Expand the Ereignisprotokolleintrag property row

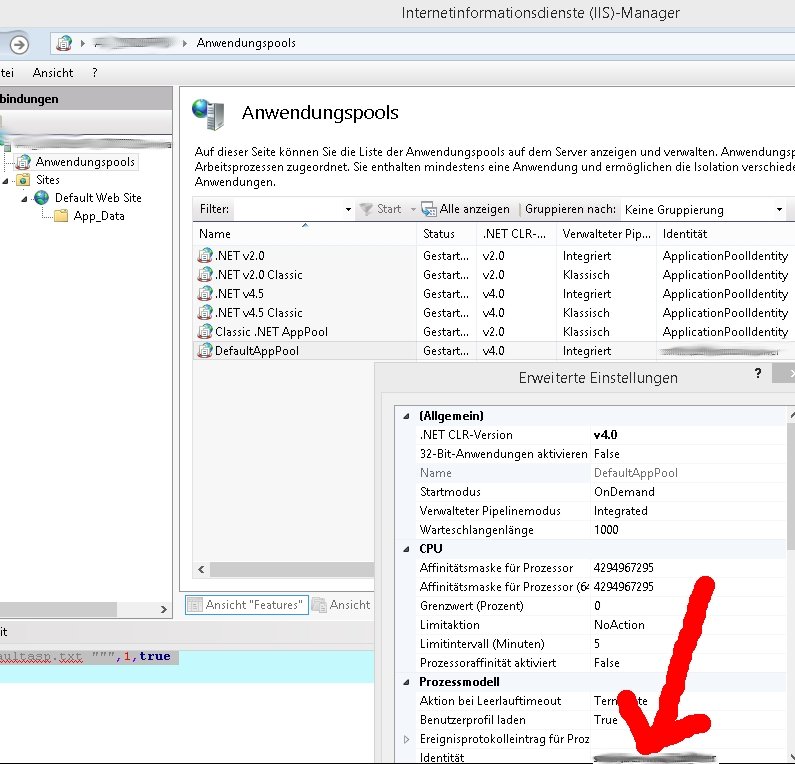(405, 739)
